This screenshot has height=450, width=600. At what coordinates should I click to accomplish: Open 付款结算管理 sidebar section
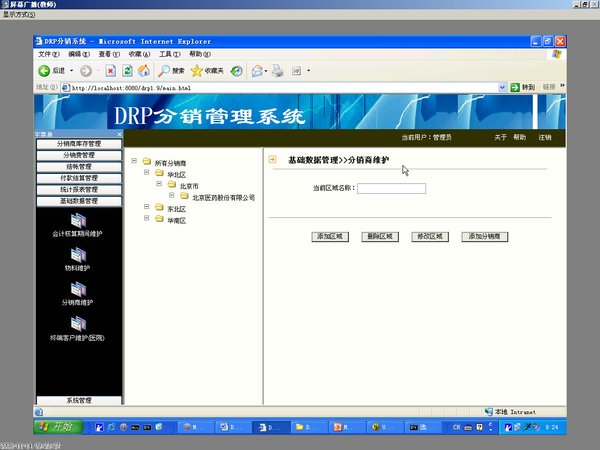[x=79, y=178]
